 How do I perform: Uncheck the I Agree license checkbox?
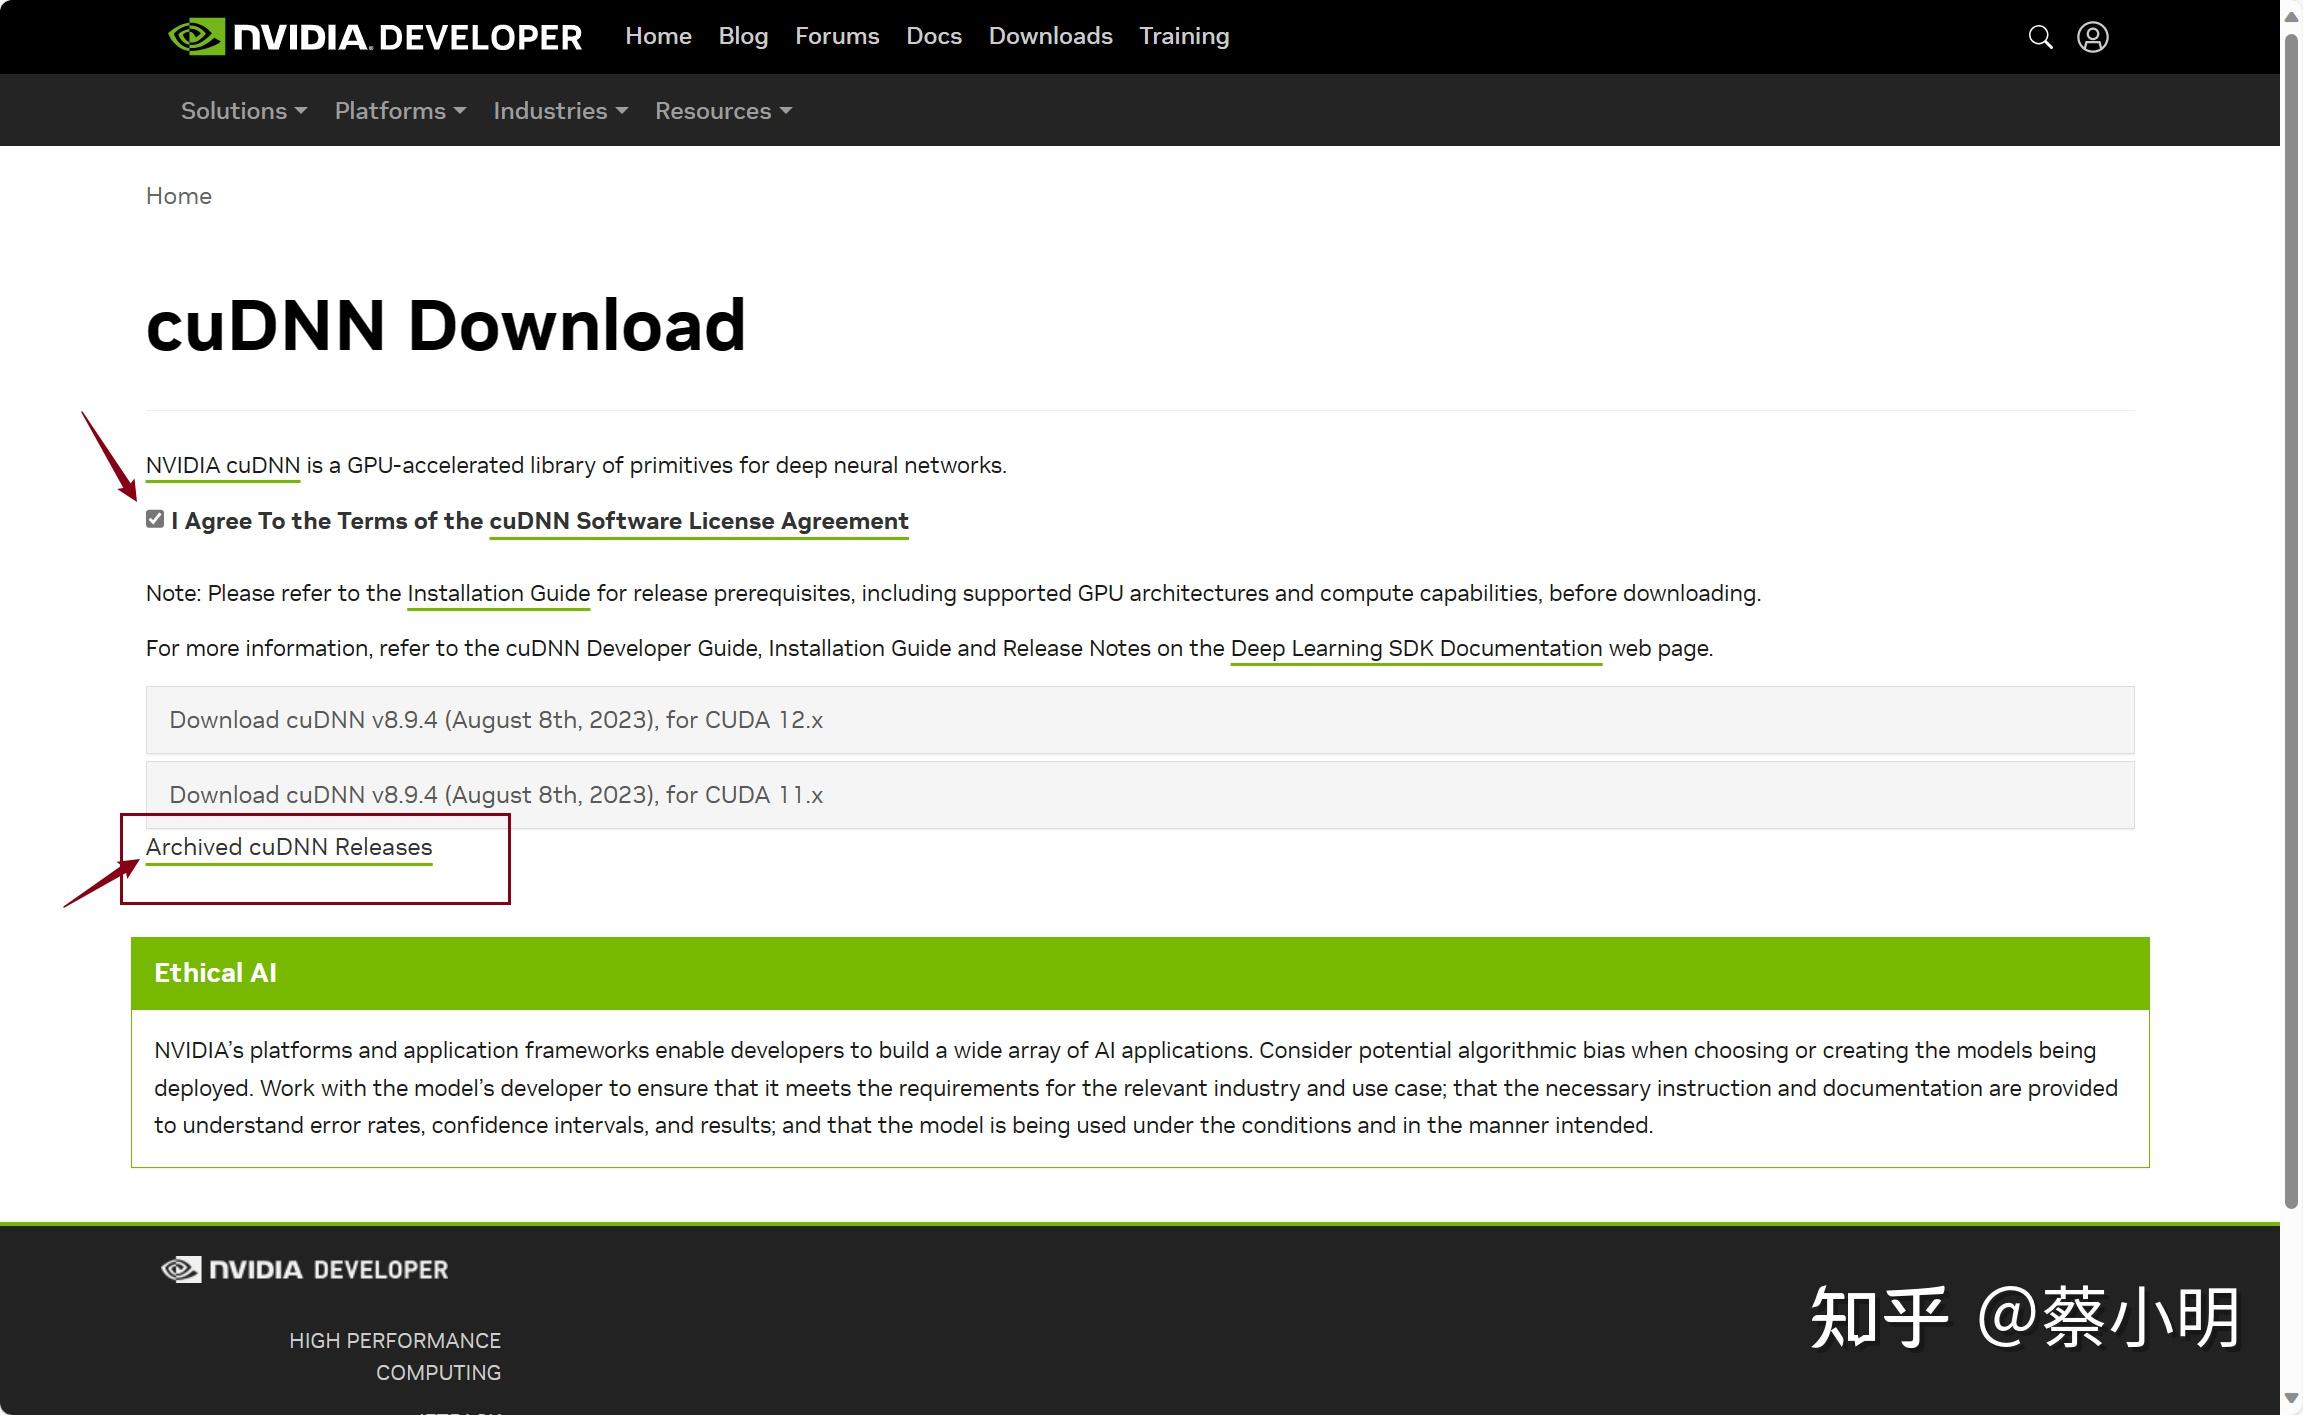[155, 519]
